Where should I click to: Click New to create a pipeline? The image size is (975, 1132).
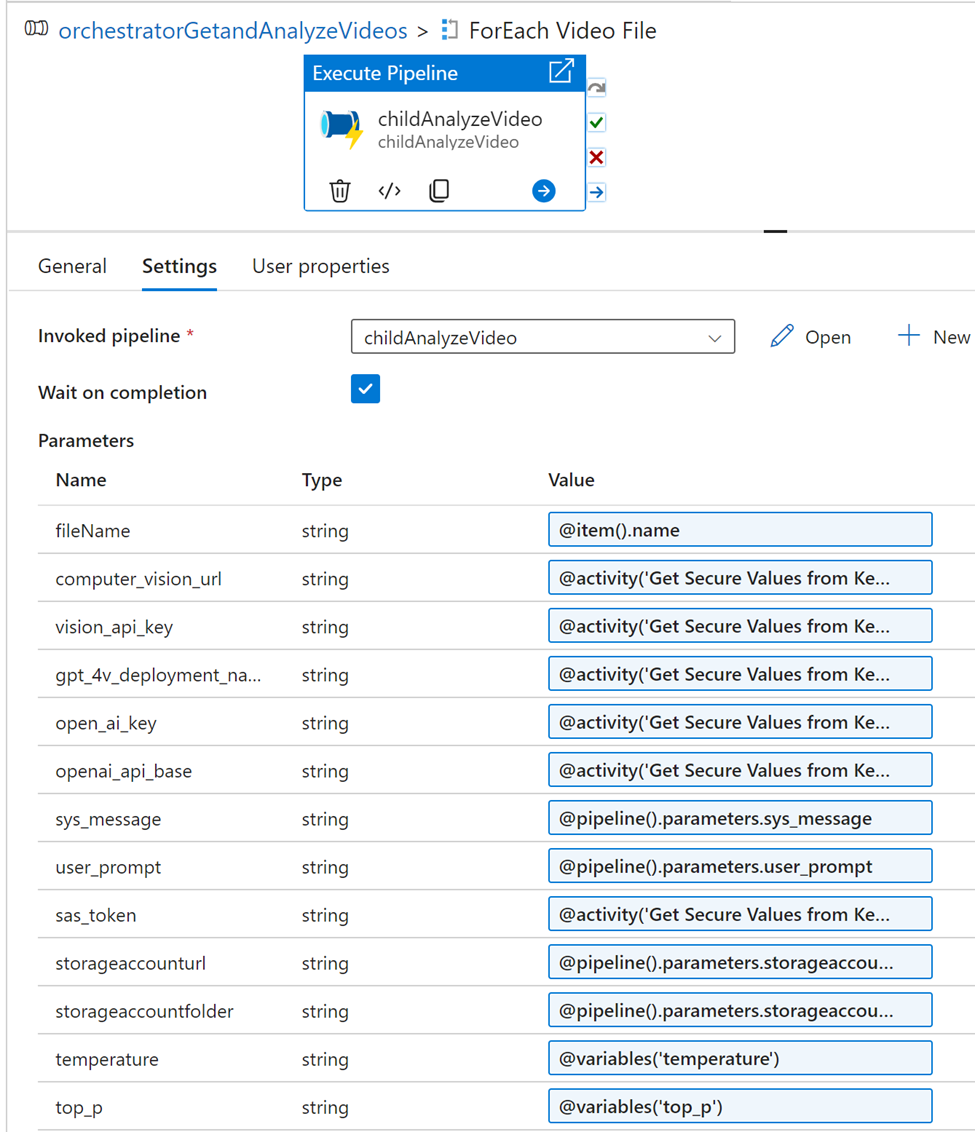click(x=935, y=336)
